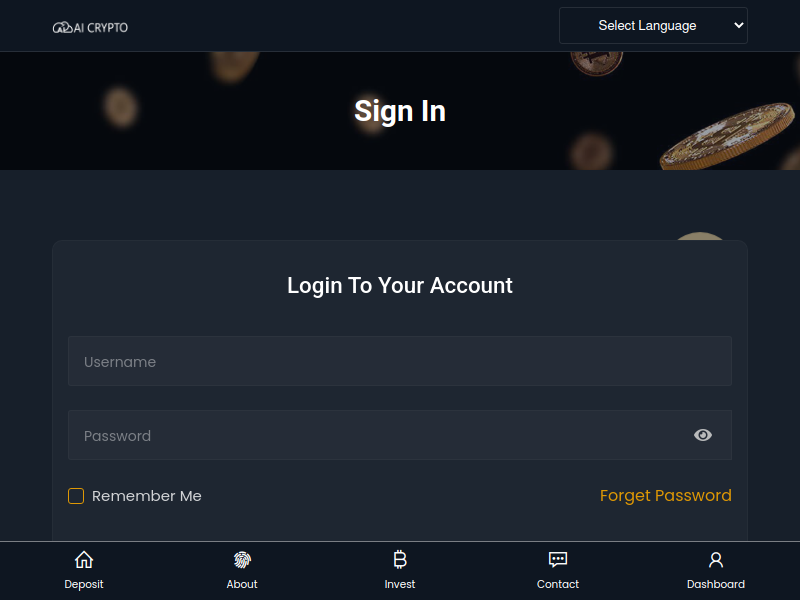Click the house icon above Deposit
This screenshot has width=800, height=600.
84,560
